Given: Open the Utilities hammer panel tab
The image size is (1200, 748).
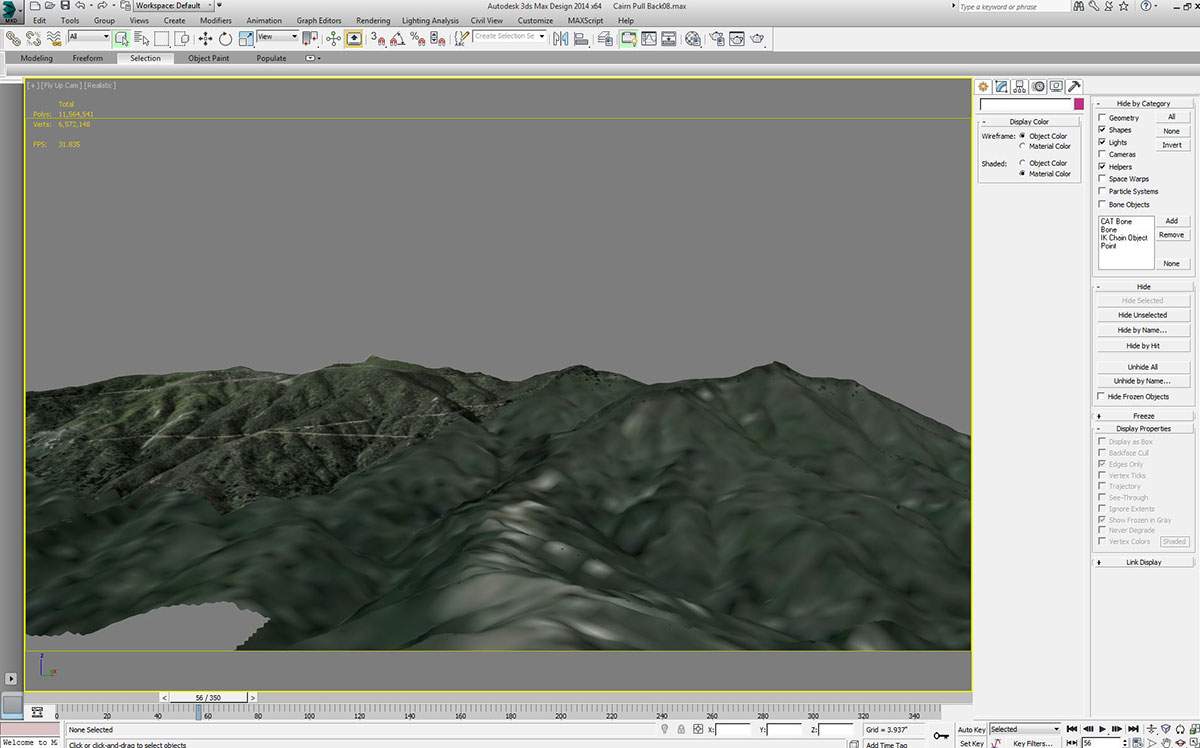Looking at the screenshot, I should click(x=1074, y=87).
